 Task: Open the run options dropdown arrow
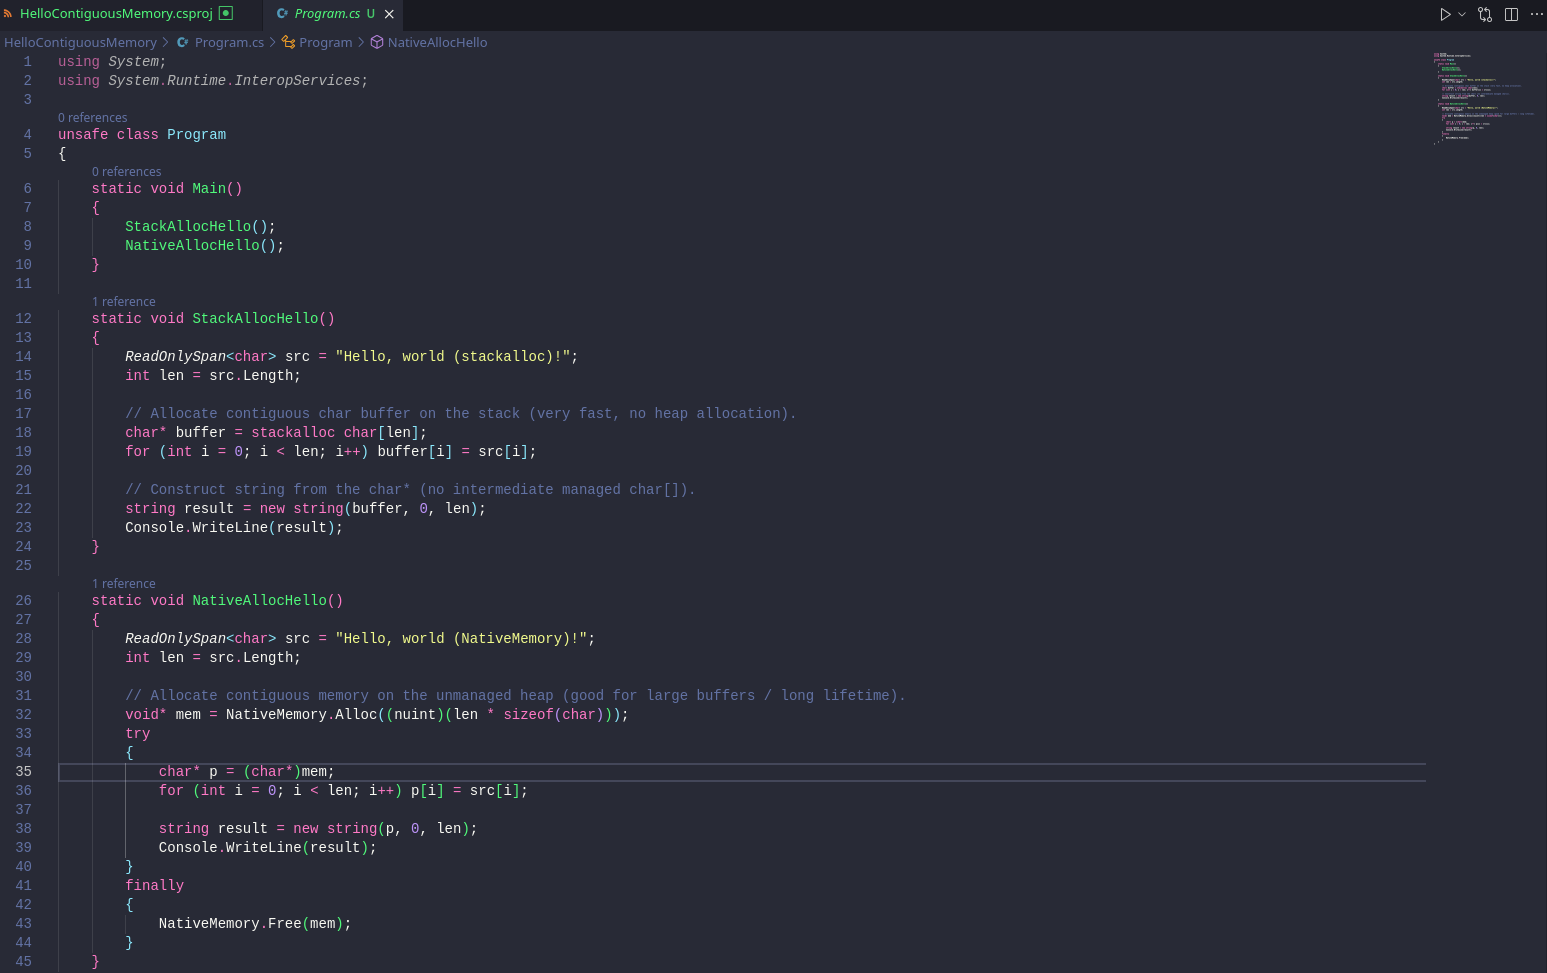click(x=1462, y=14)
